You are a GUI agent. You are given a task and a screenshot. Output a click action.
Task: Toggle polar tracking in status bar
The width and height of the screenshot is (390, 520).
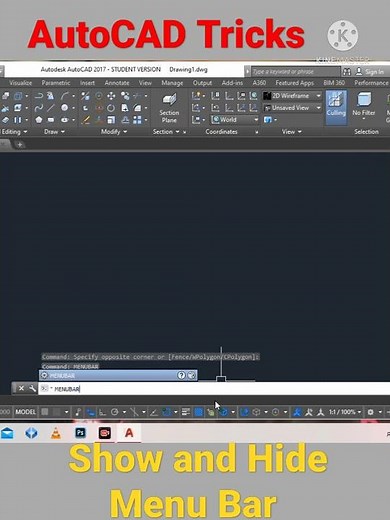[115, 412]
